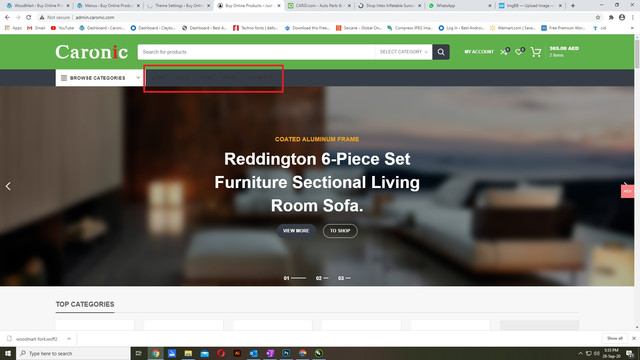The width and height of the screenshot is (640, 360).
Task: Open YouTube bookmark
Action: tap(62, 28)
